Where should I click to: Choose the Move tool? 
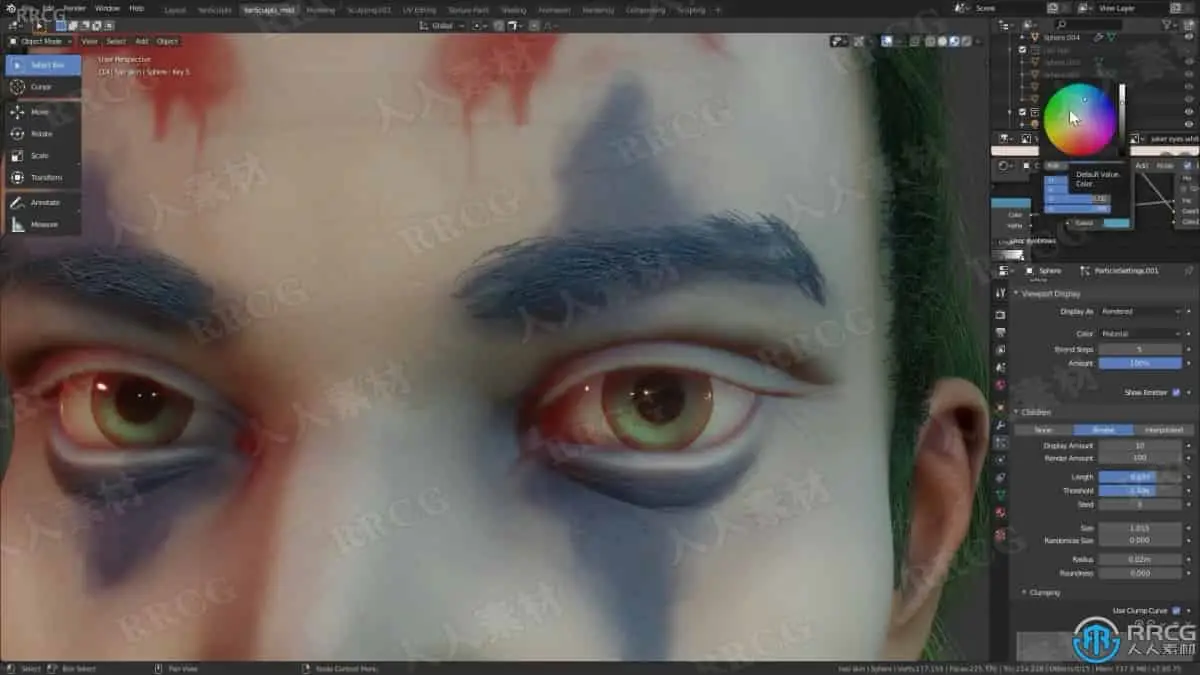point(43,112)
